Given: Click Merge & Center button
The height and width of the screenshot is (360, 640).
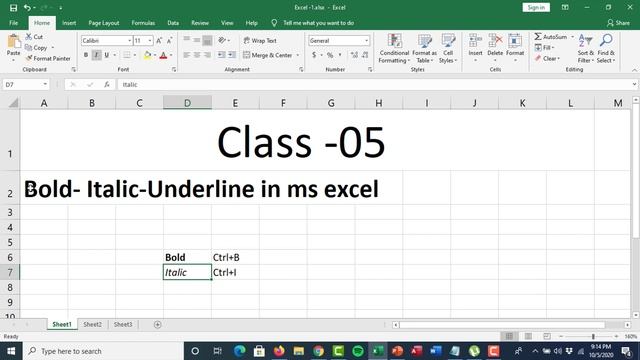Looking at the screenshot, I should click(x=268, y=55).
